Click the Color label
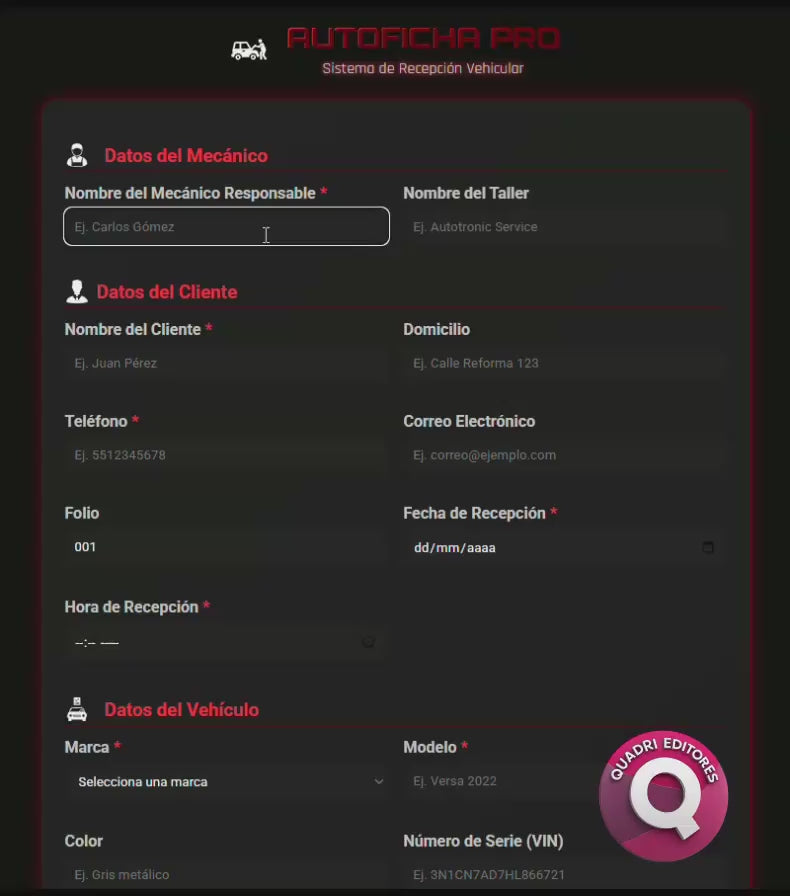Image resolution: width=790 pixels, height=896 pixels. point(83,841)
